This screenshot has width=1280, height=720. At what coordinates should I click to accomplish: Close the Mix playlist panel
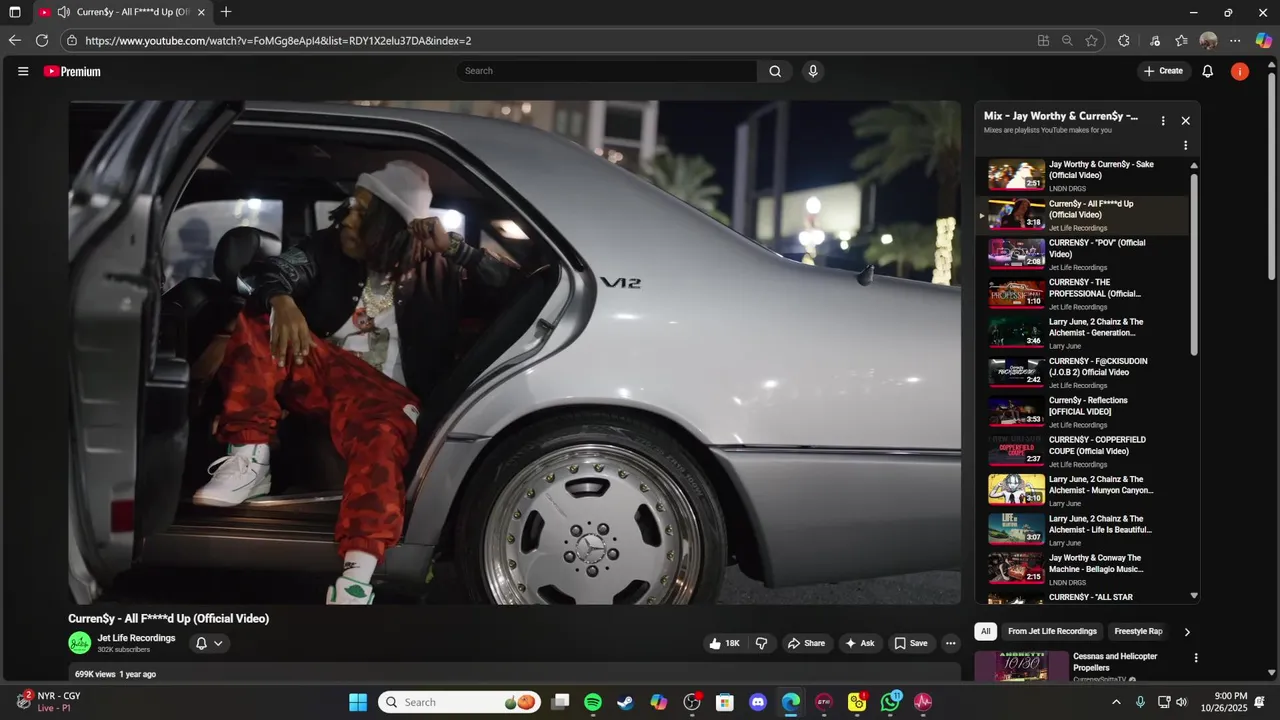[x=1186, y=120]
